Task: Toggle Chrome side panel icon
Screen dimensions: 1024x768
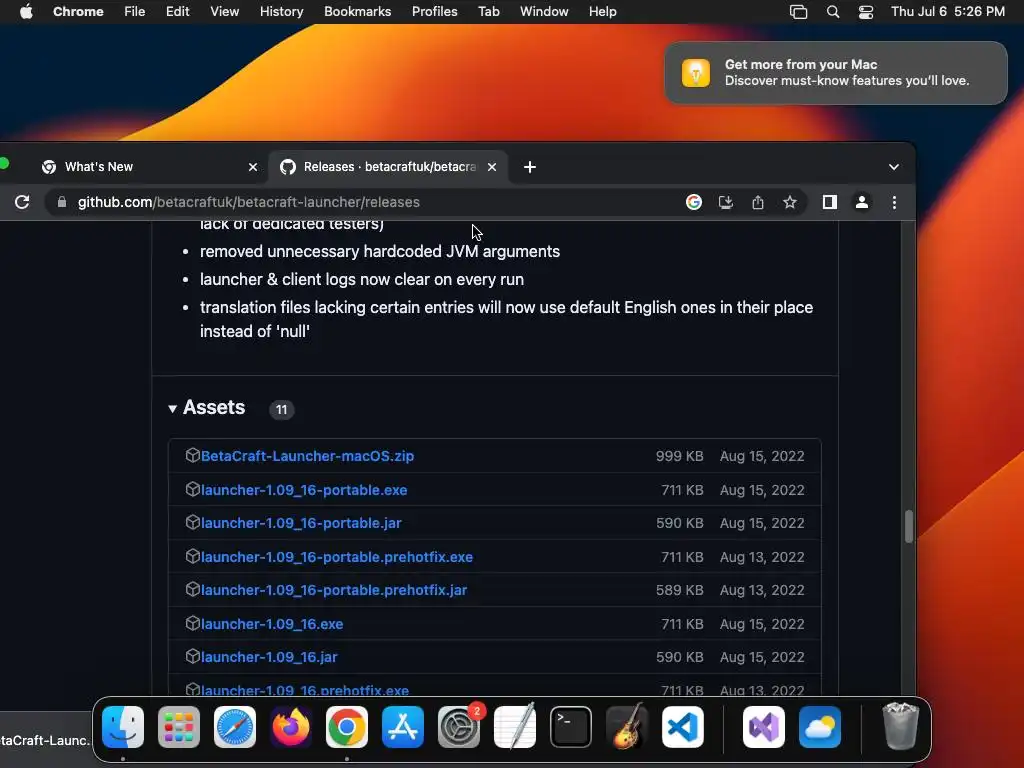Action: 829,202
